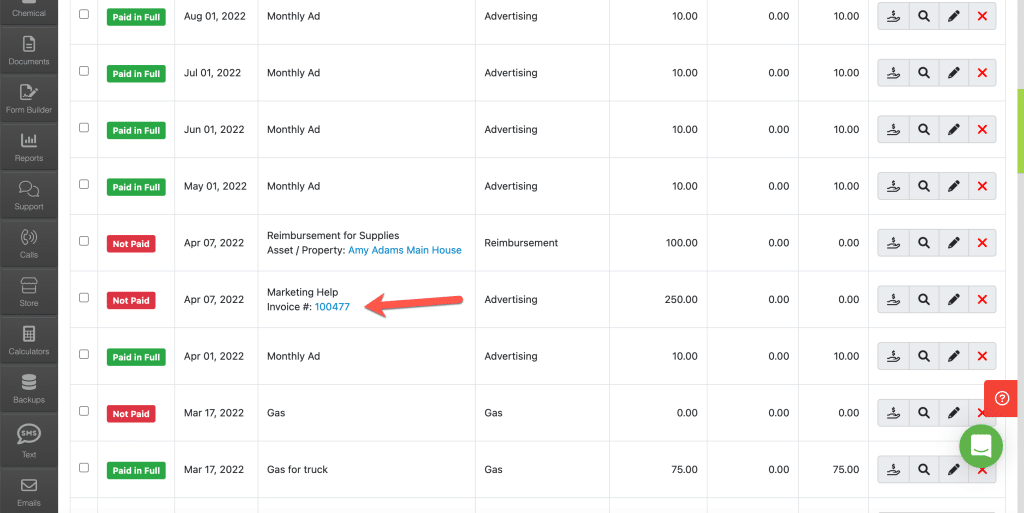
Task: Open Emails from the sidebar
Action: (x=29, y=491)
